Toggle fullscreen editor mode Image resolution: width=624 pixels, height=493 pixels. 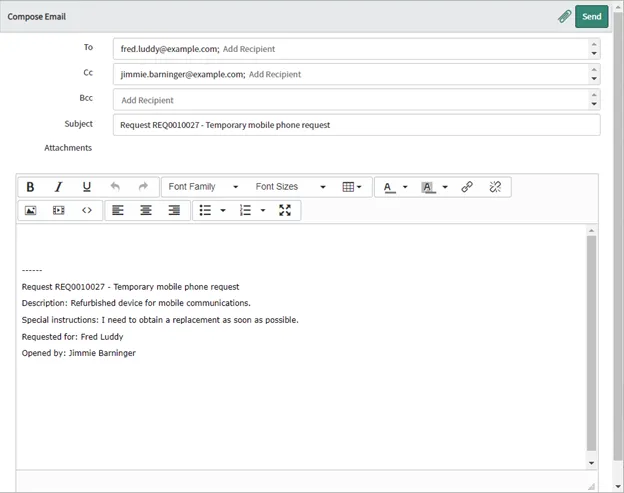point(285,210)
